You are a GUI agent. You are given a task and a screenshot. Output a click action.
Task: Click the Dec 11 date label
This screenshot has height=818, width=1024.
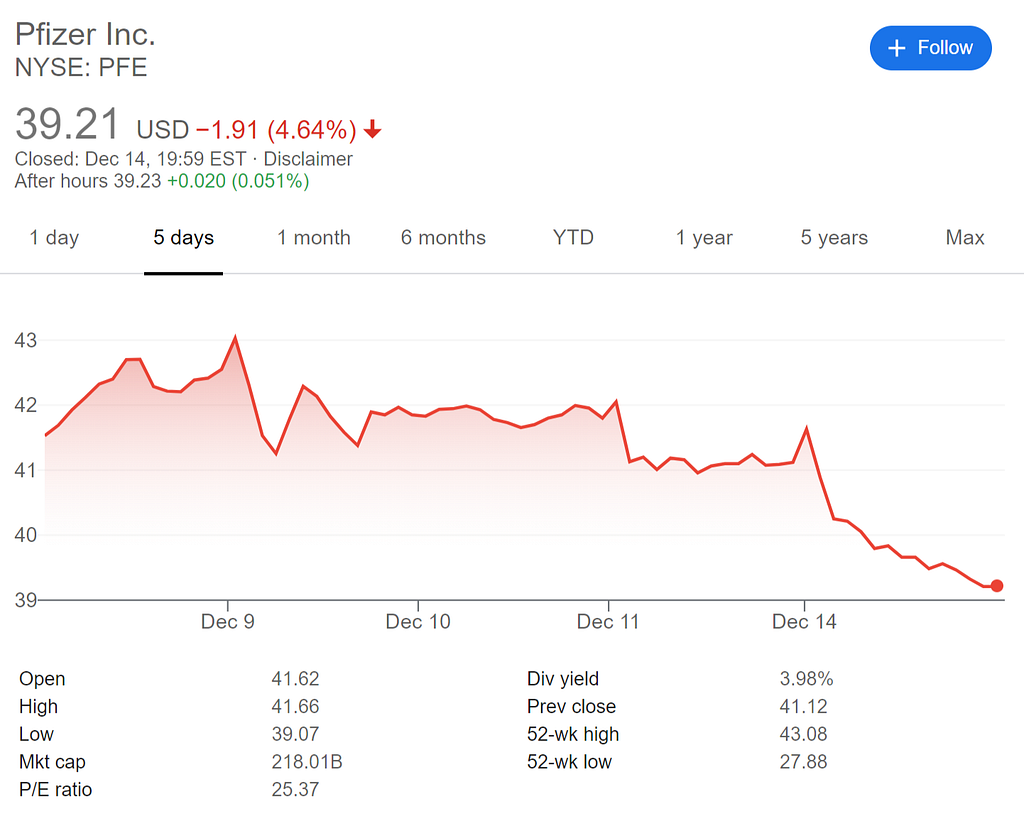pos(608,622)
